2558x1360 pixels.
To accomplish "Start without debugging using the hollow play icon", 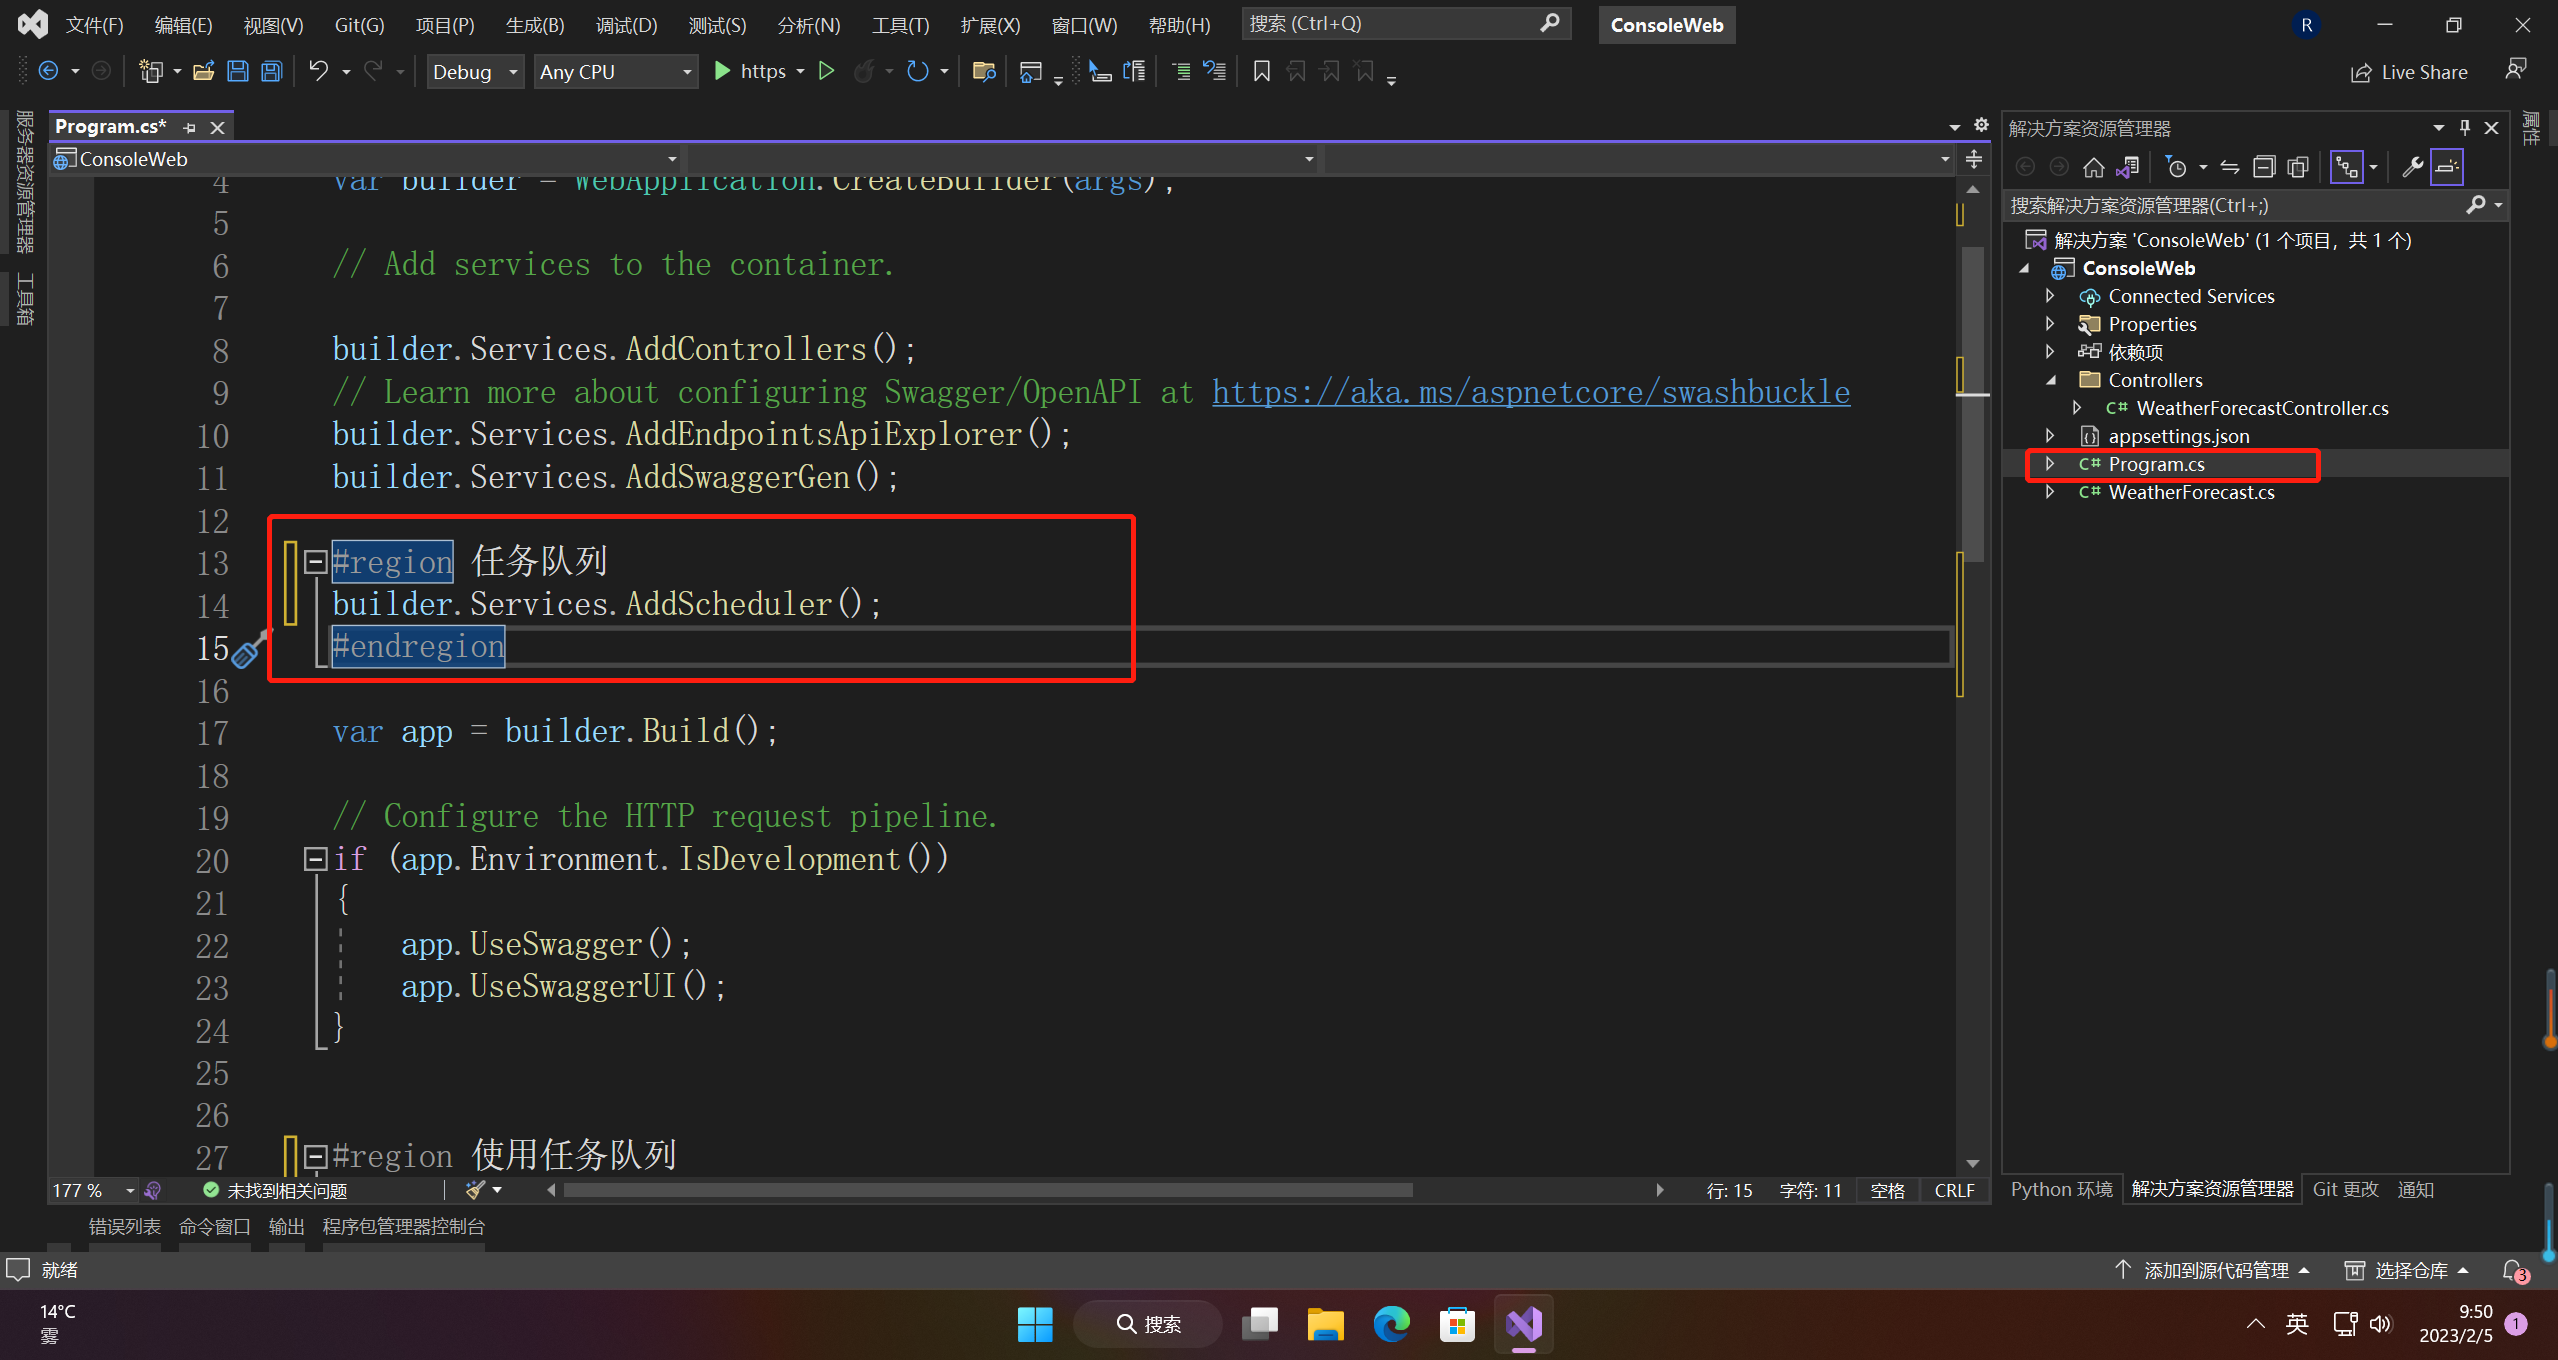I will (x=826, y=71).
